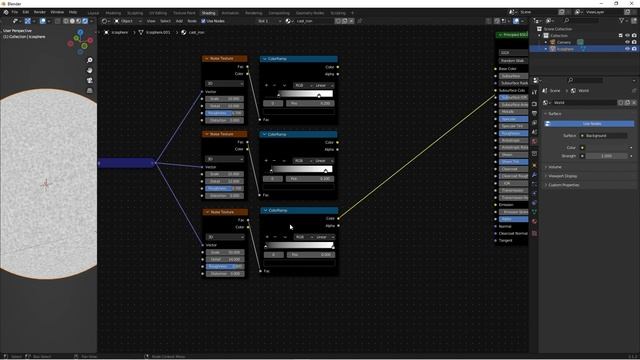Select Scene Collection in outliner
This screenshot has width=640, height=360.
pos(558,29)
